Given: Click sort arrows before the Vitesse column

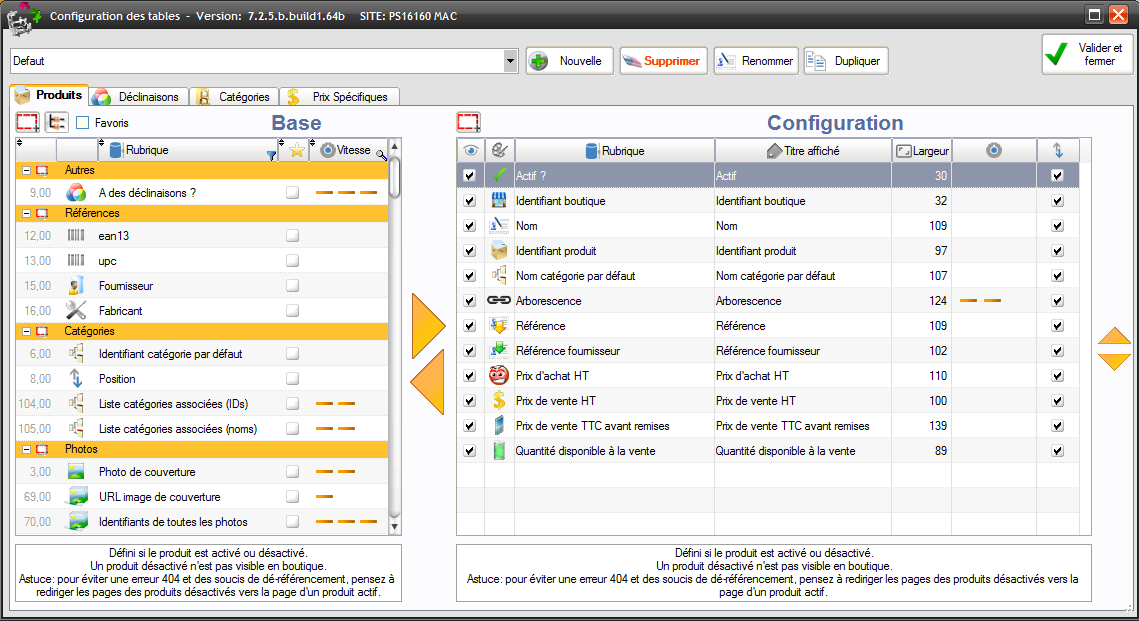Looking at the screenshot, I should coord(312,142).
